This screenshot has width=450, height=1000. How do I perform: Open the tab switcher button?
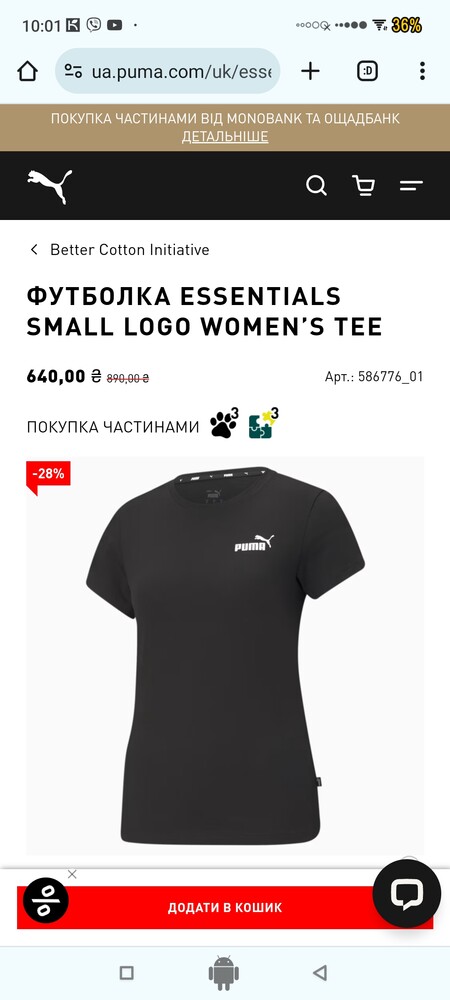click(x=367, y=71)
